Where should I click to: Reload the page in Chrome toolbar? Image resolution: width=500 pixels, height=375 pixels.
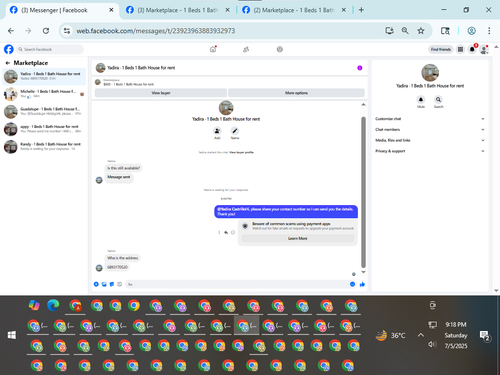point(46,31)
